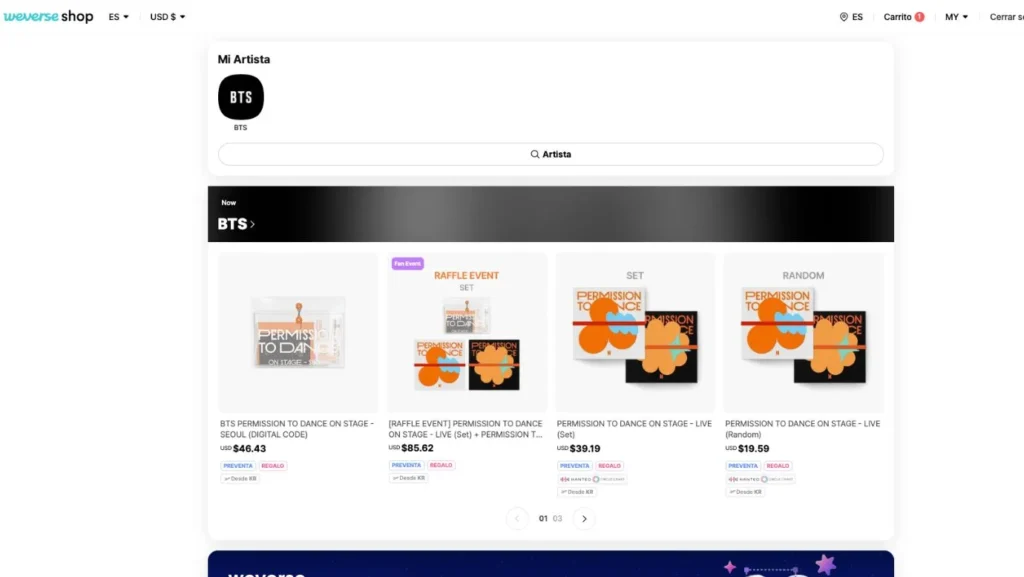
Task: Open Permission to Dance Live (Set) title
Action: pyautogui.click(x=634, y=429)
